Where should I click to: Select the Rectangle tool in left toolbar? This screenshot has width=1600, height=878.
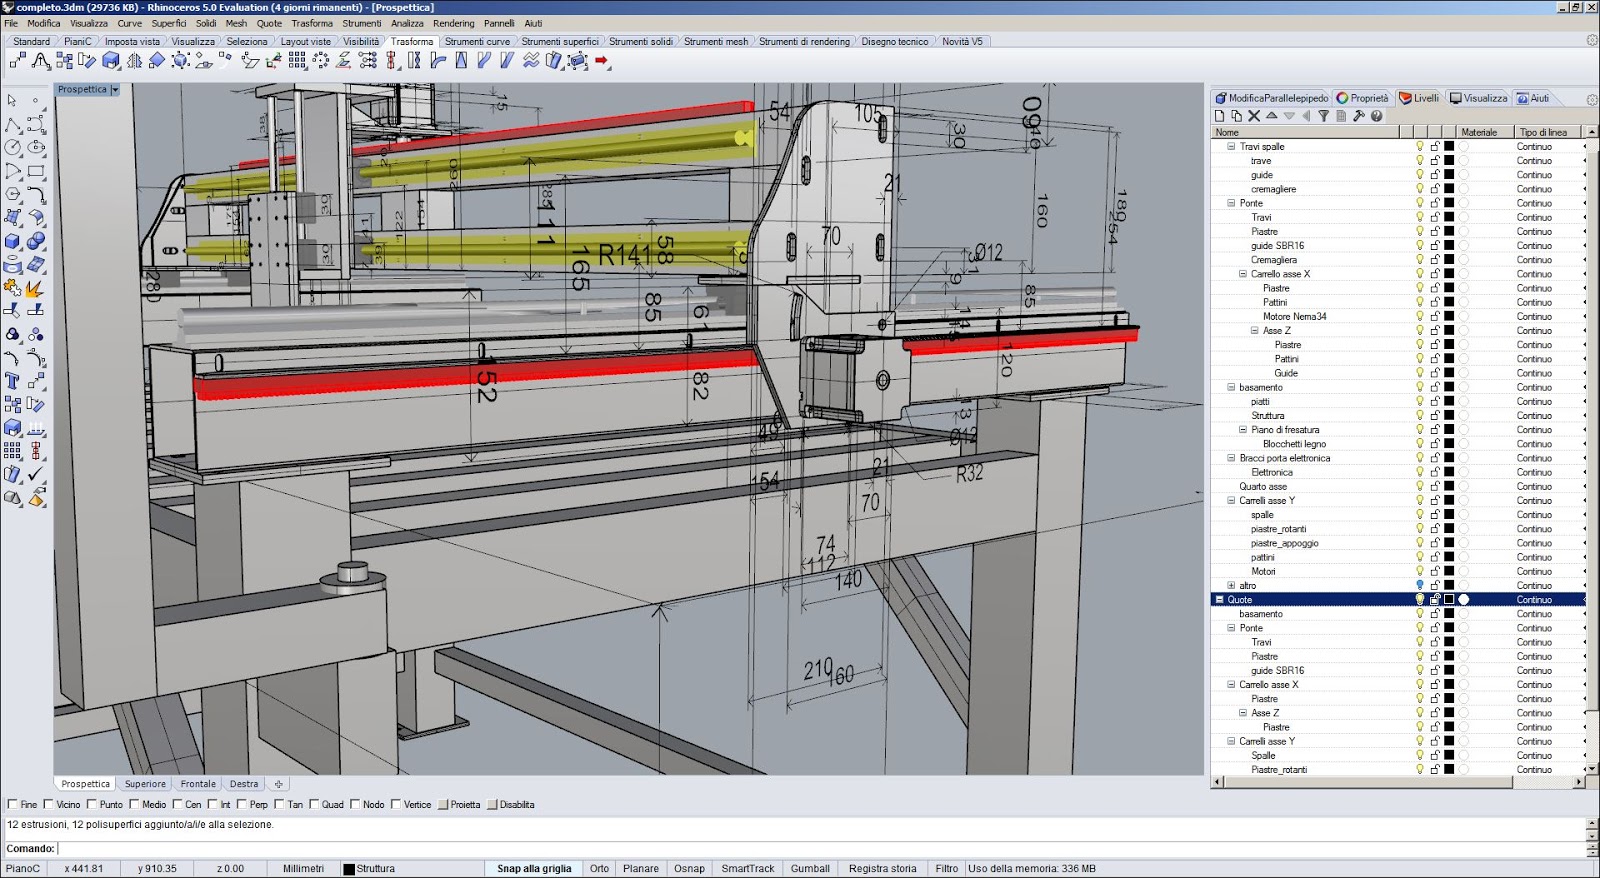click(36, 171)
